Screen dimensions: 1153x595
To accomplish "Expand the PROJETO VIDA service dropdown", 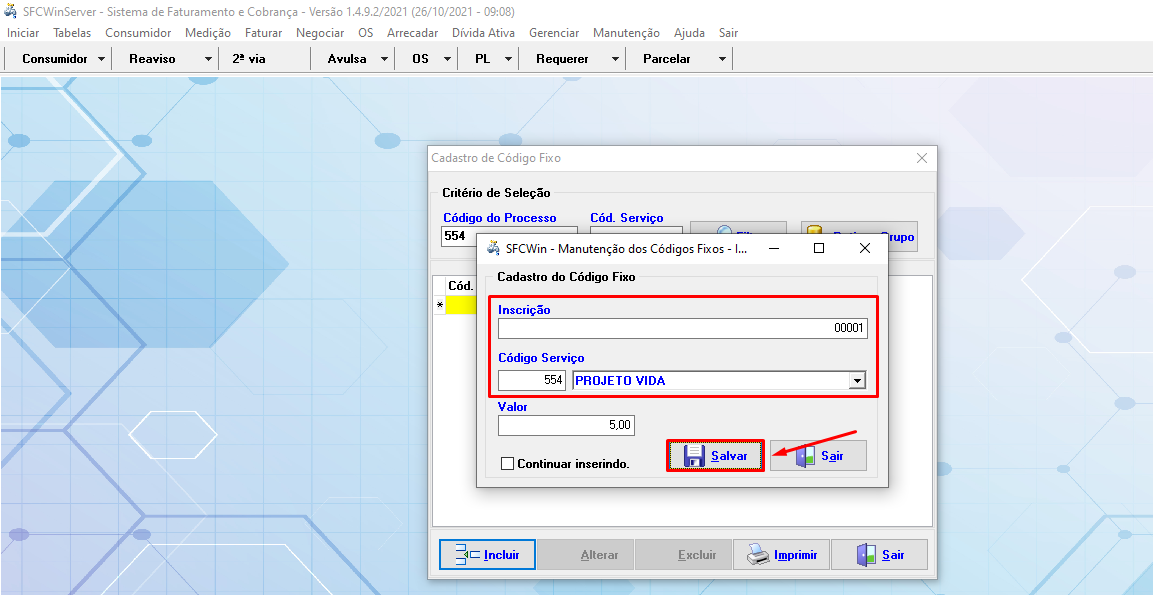I will point(856,381).
